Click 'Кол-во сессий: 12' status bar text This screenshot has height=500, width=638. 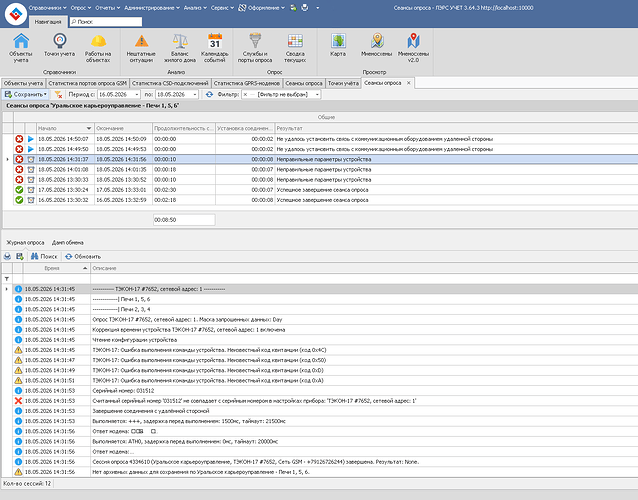[27, 484]
